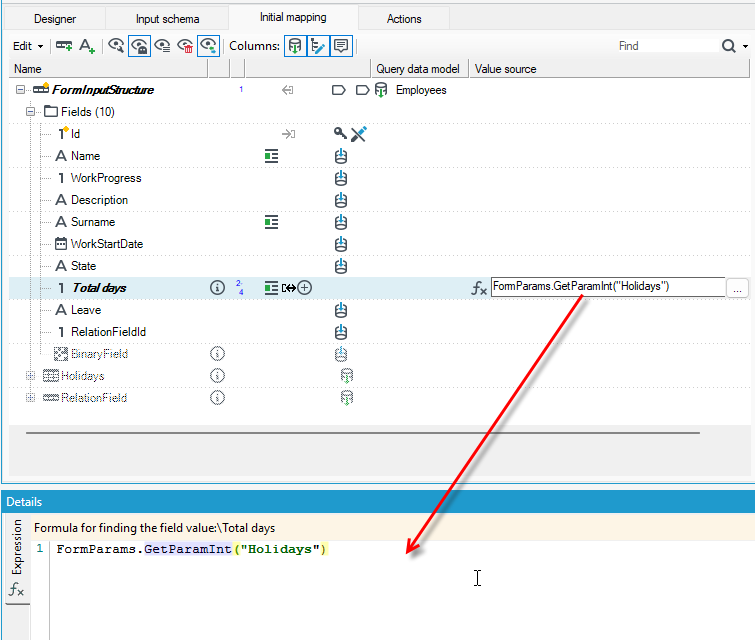Select the State field
755x640 pixels.
pos(83,266)
